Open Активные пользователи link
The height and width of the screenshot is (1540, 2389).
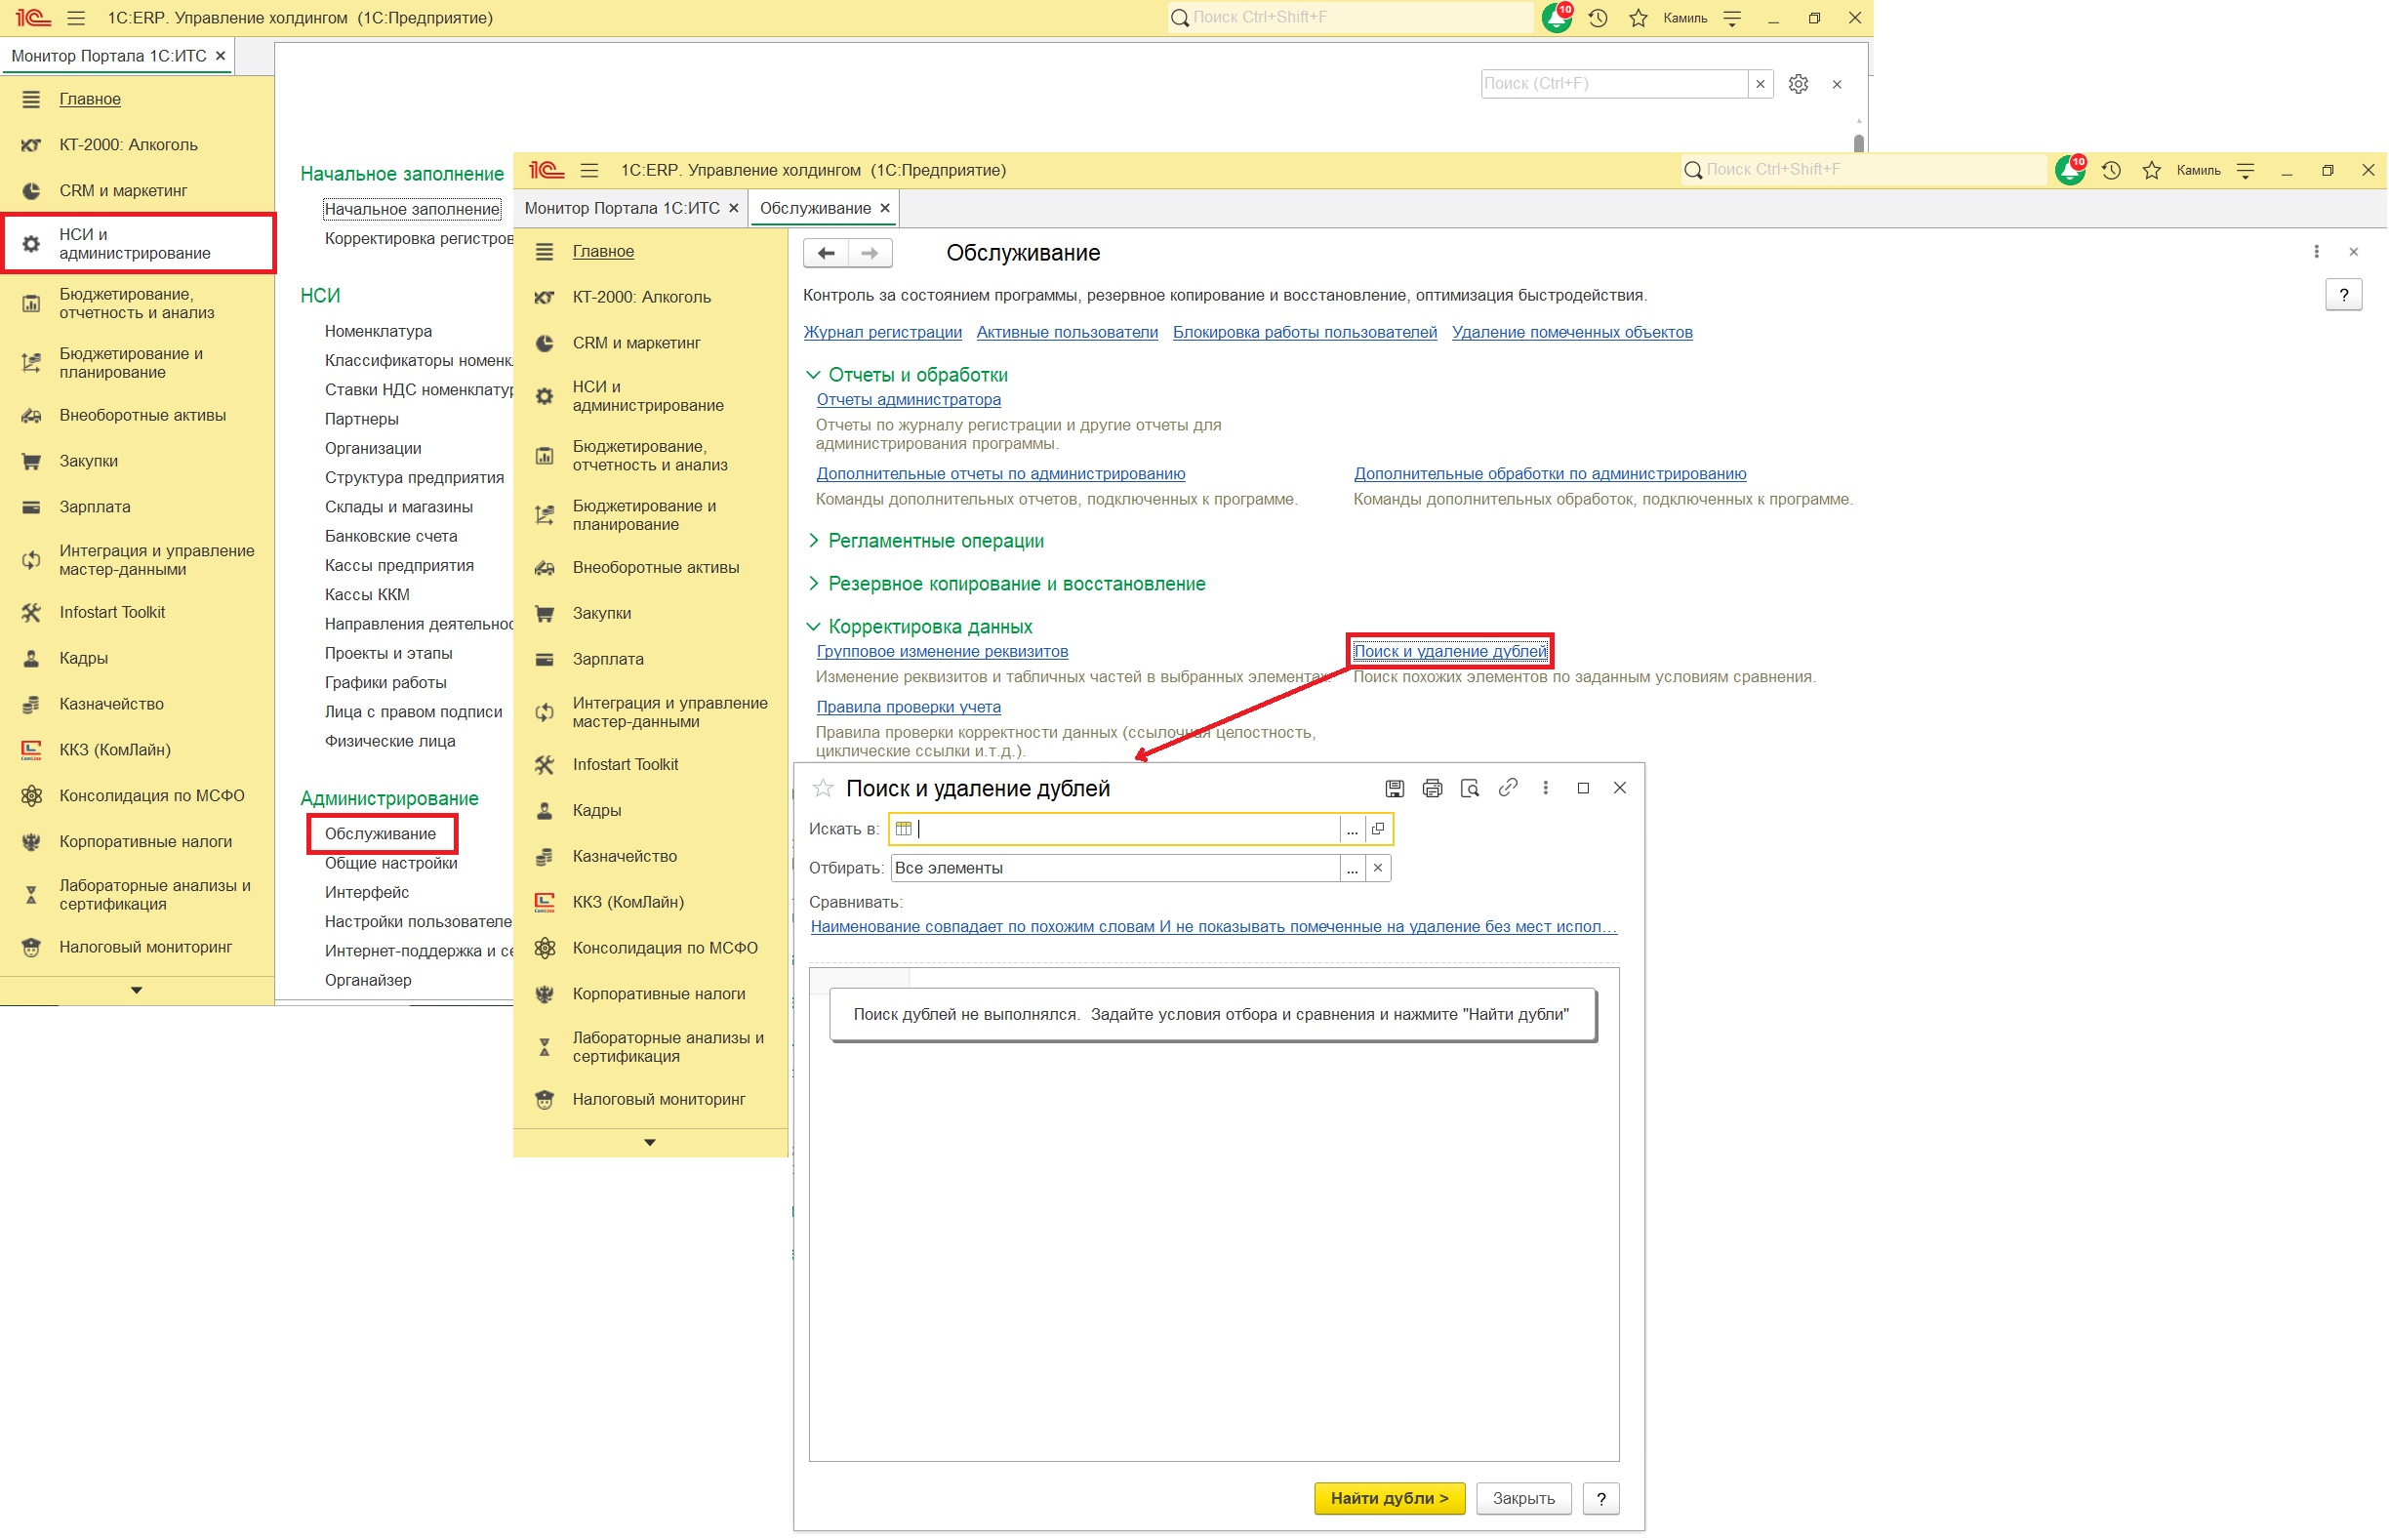1068,333
